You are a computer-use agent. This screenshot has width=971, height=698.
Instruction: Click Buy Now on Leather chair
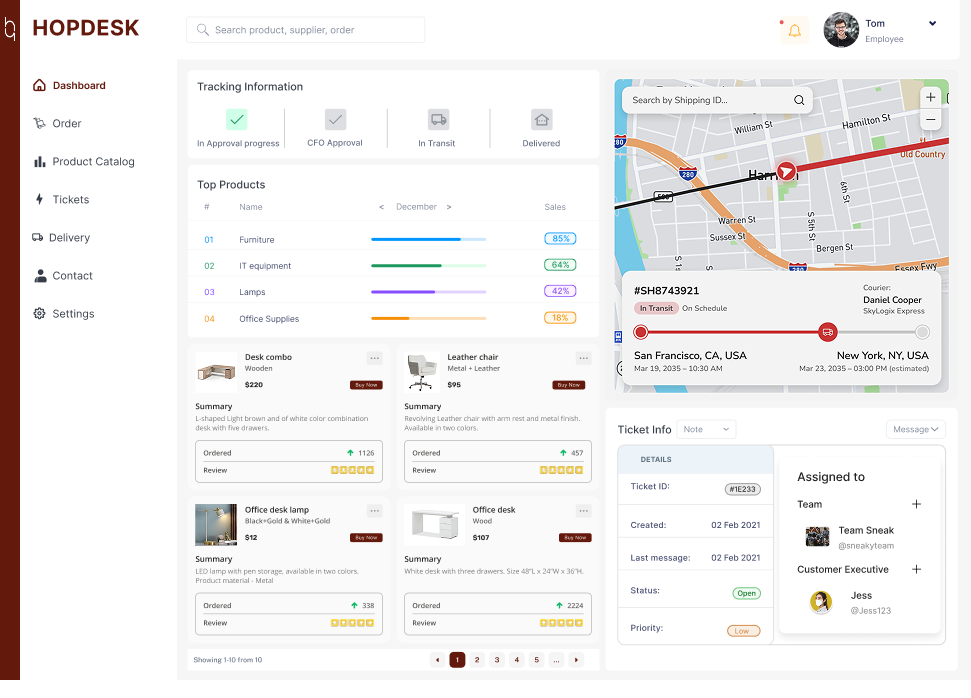[x=569, y=385]
